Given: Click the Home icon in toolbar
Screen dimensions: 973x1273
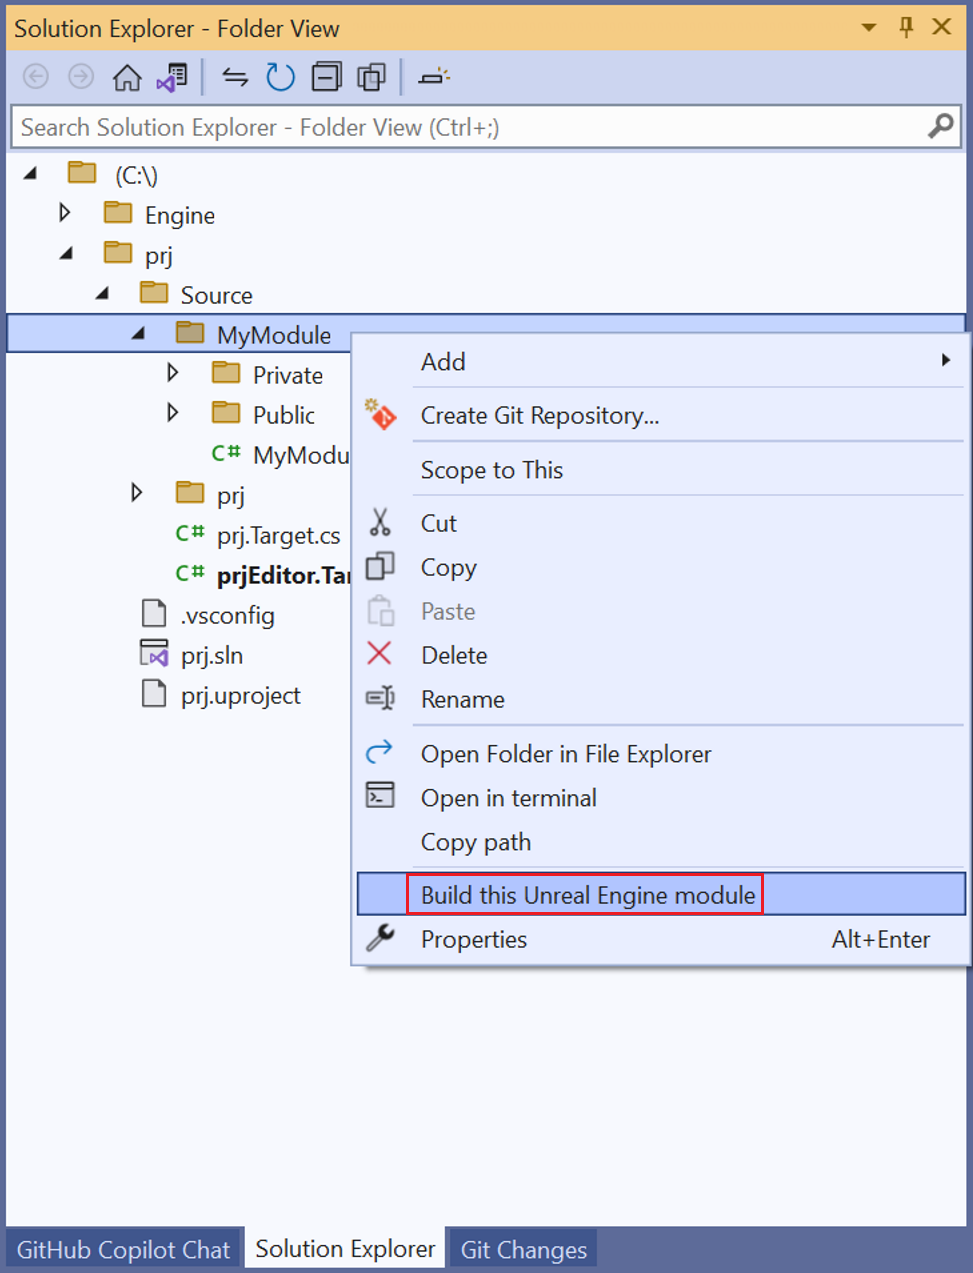Looking at the screenshot, I should pos(127,77).
